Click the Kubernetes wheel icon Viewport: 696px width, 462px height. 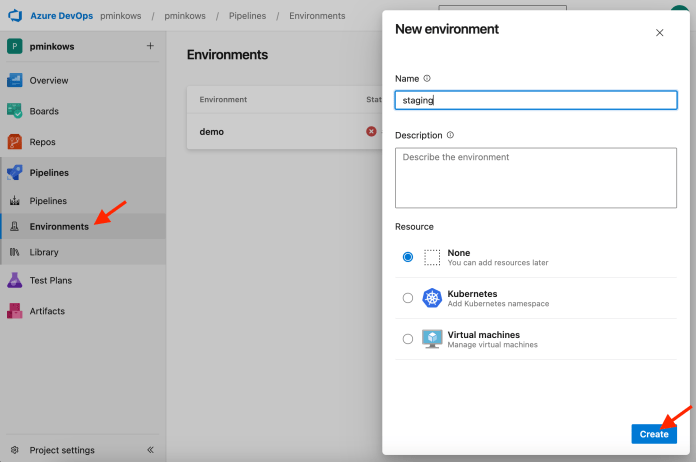(432, 298)
